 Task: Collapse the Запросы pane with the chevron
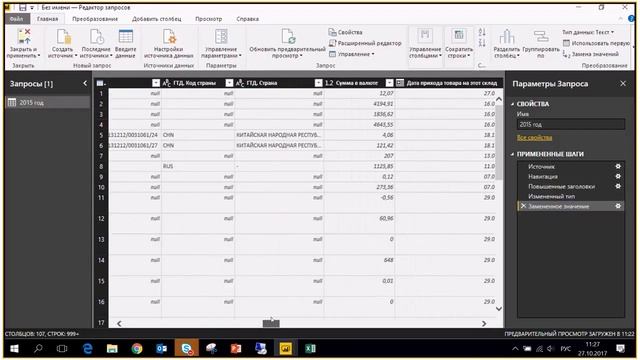point(85,83)
